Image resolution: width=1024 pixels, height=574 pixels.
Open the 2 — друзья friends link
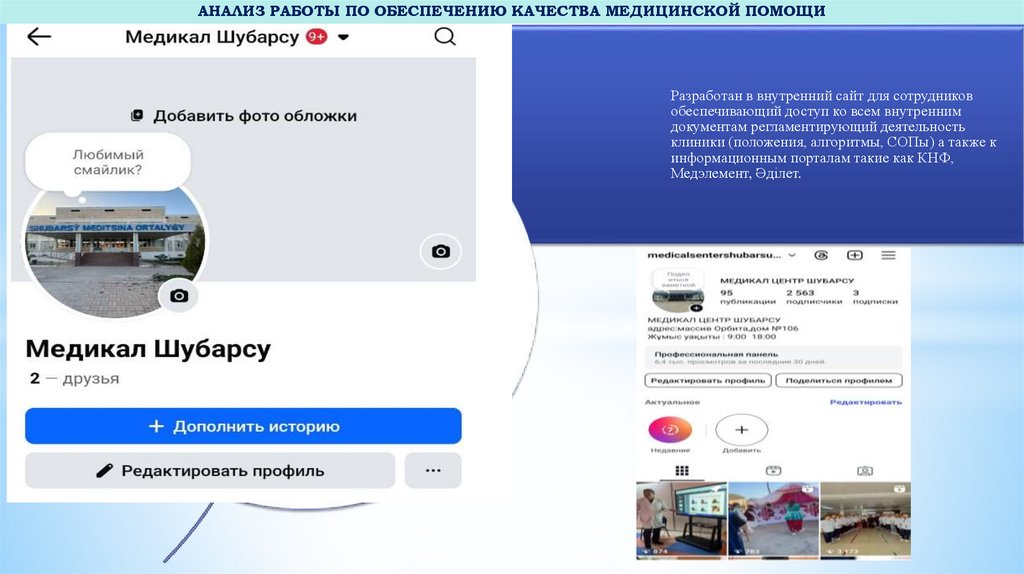(x=74, y=378)
